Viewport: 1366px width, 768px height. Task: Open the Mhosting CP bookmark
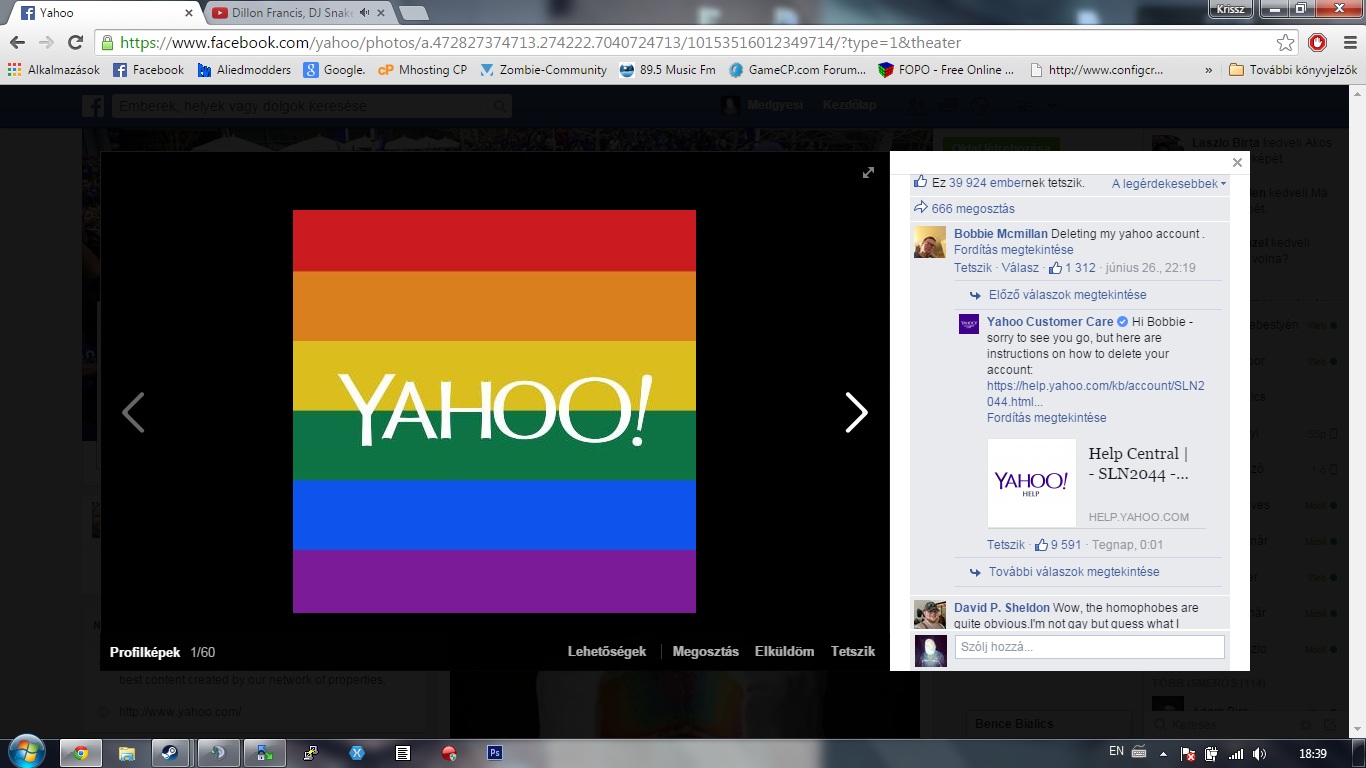[x=422, y=70]
